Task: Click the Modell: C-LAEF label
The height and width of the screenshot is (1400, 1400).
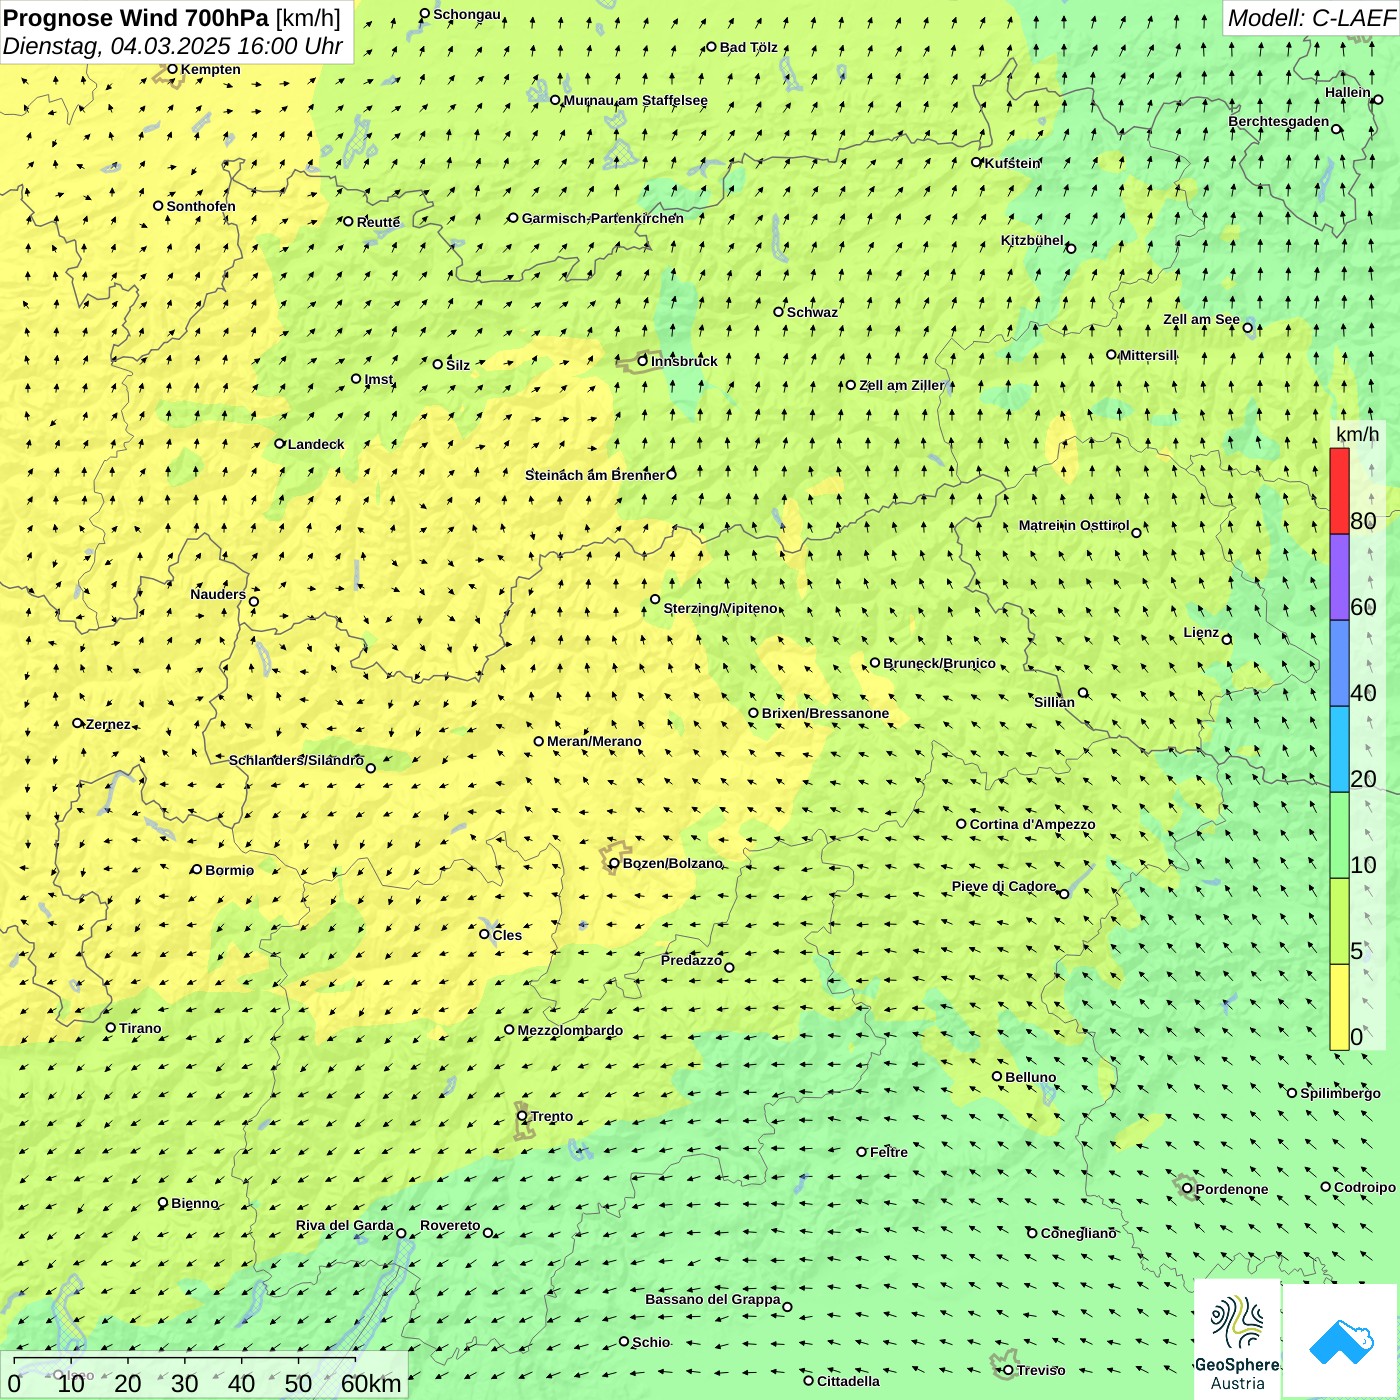Action: 1310,18
